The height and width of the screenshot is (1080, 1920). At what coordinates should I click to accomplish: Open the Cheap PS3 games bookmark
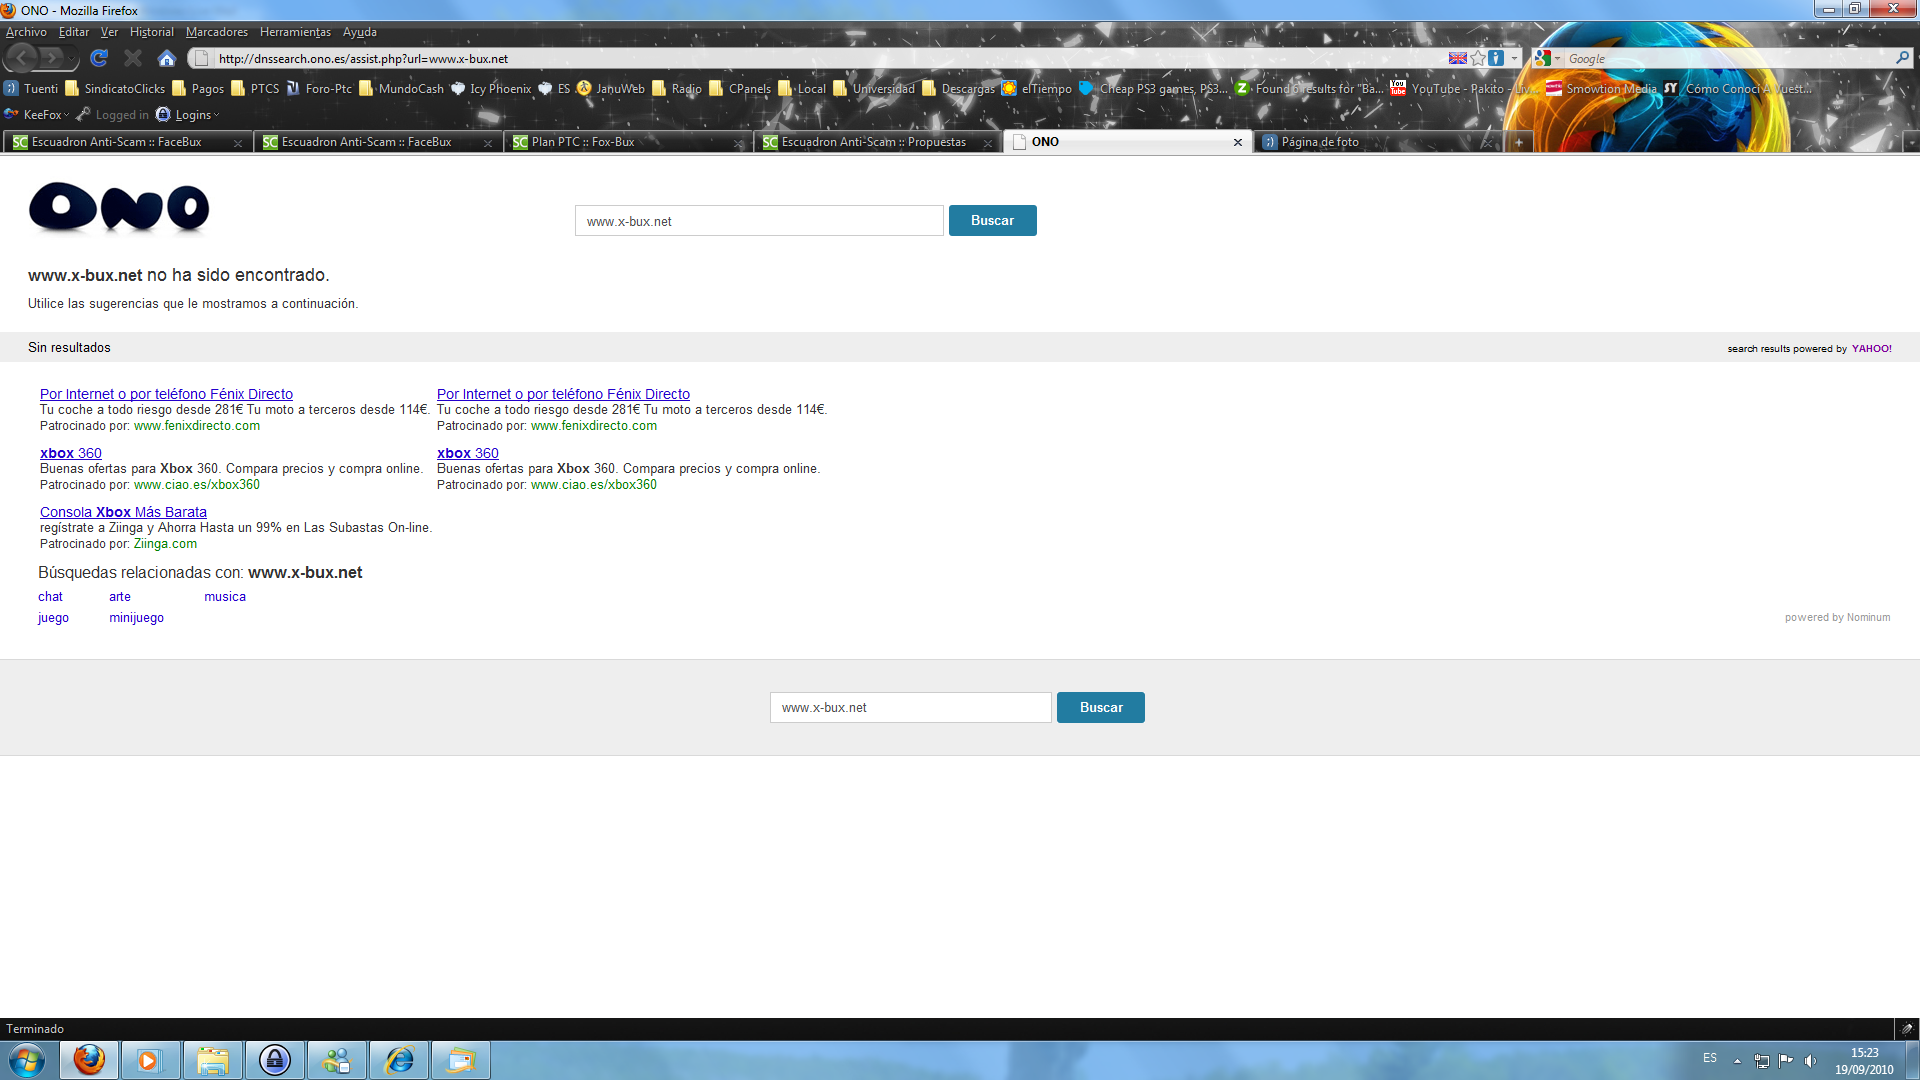pyautogui.click(x=1153, y=88)
